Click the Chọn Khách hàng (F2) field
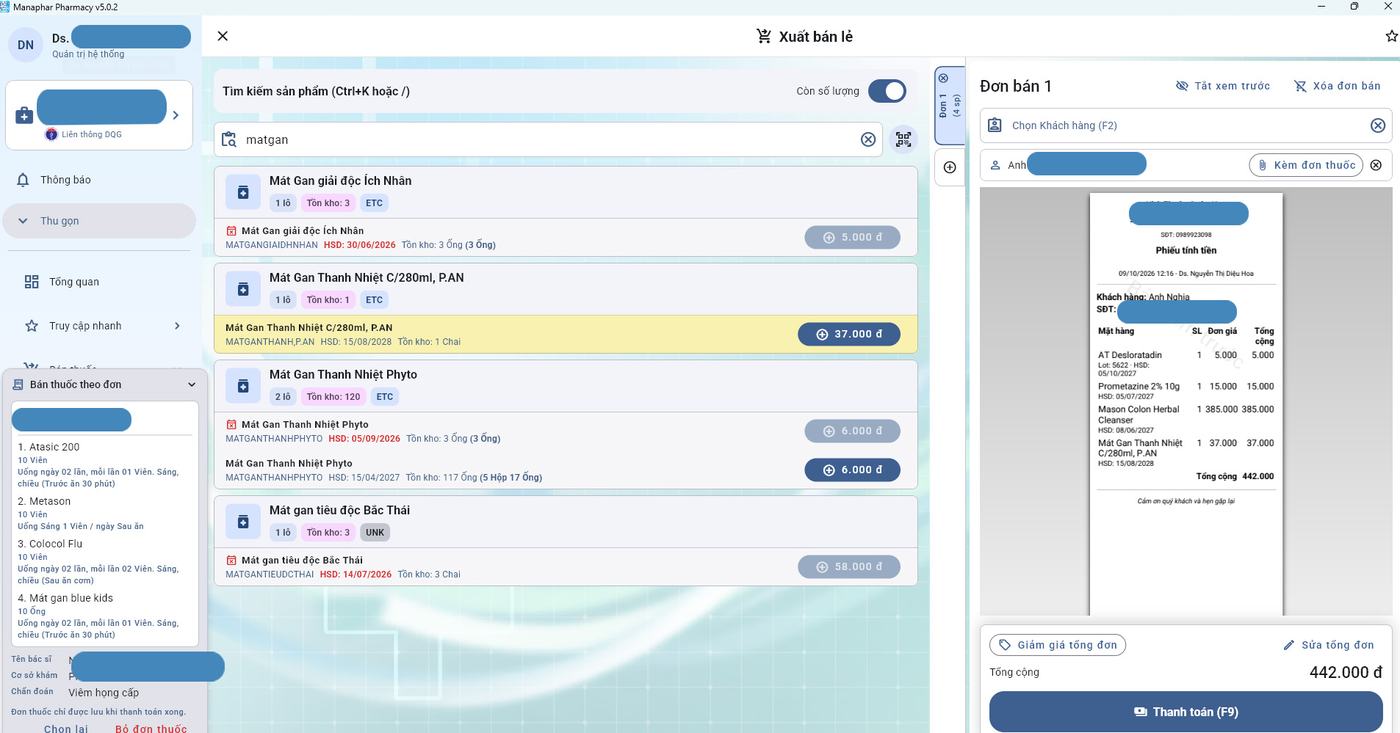The height and width of the screenshot is (733, 1400). click(x=1186, y=125)
